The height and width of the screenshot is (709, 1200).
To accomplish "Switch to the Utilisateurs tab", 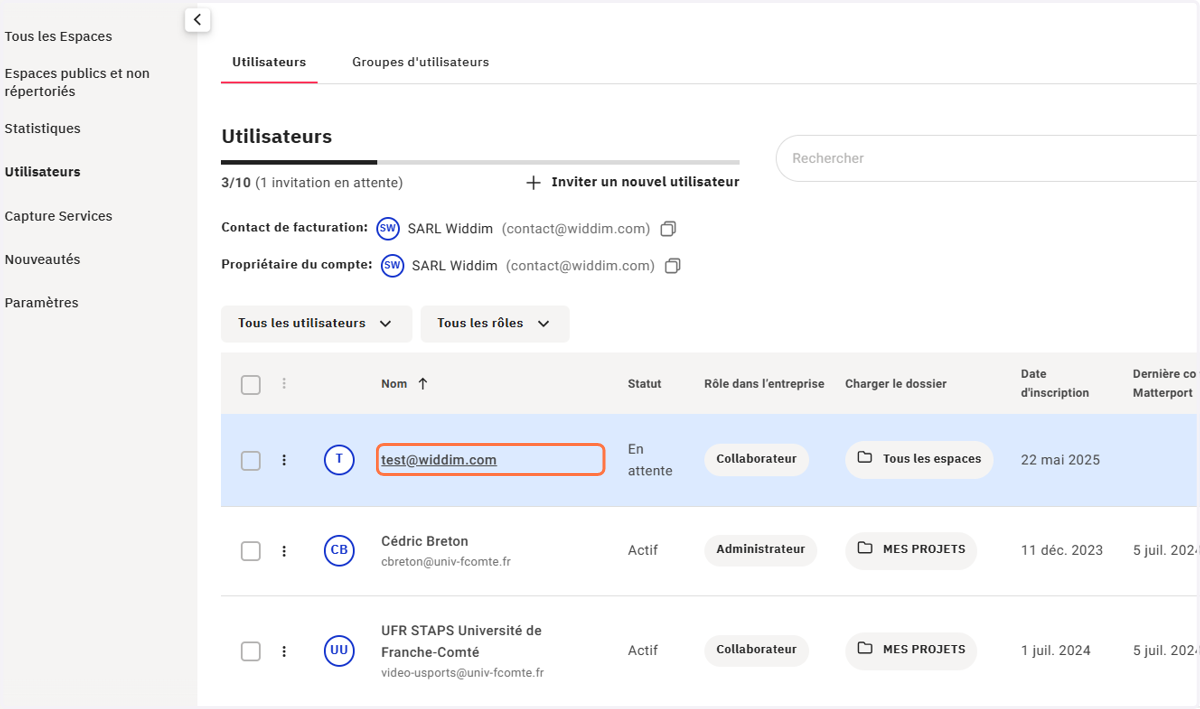I will point(269,62).
